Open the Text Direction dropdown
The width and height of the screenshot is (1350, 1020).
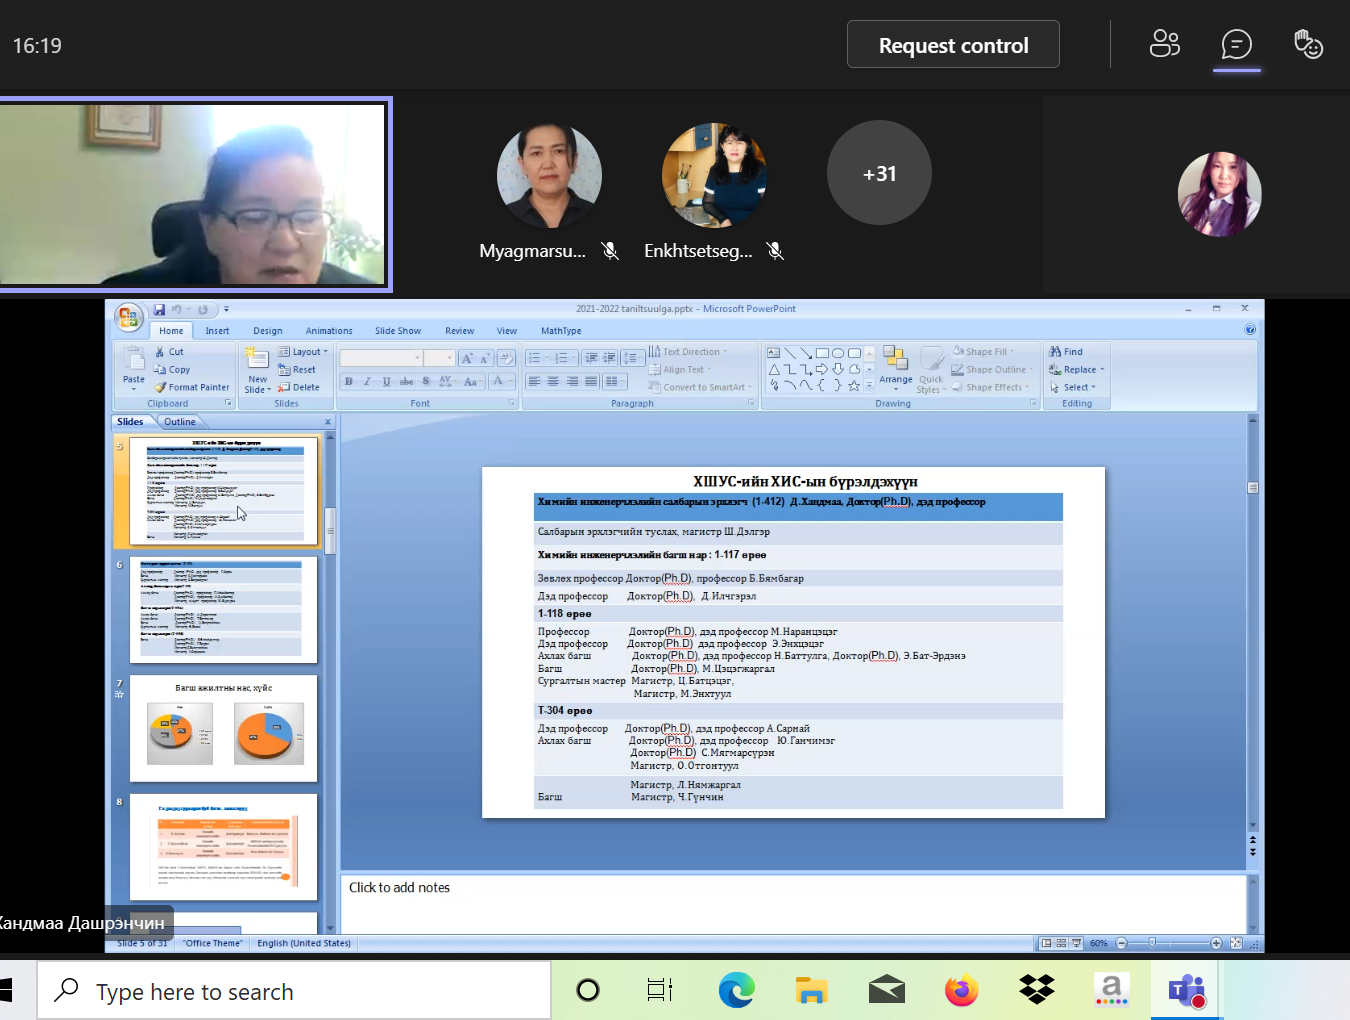[x=688, y=352]
